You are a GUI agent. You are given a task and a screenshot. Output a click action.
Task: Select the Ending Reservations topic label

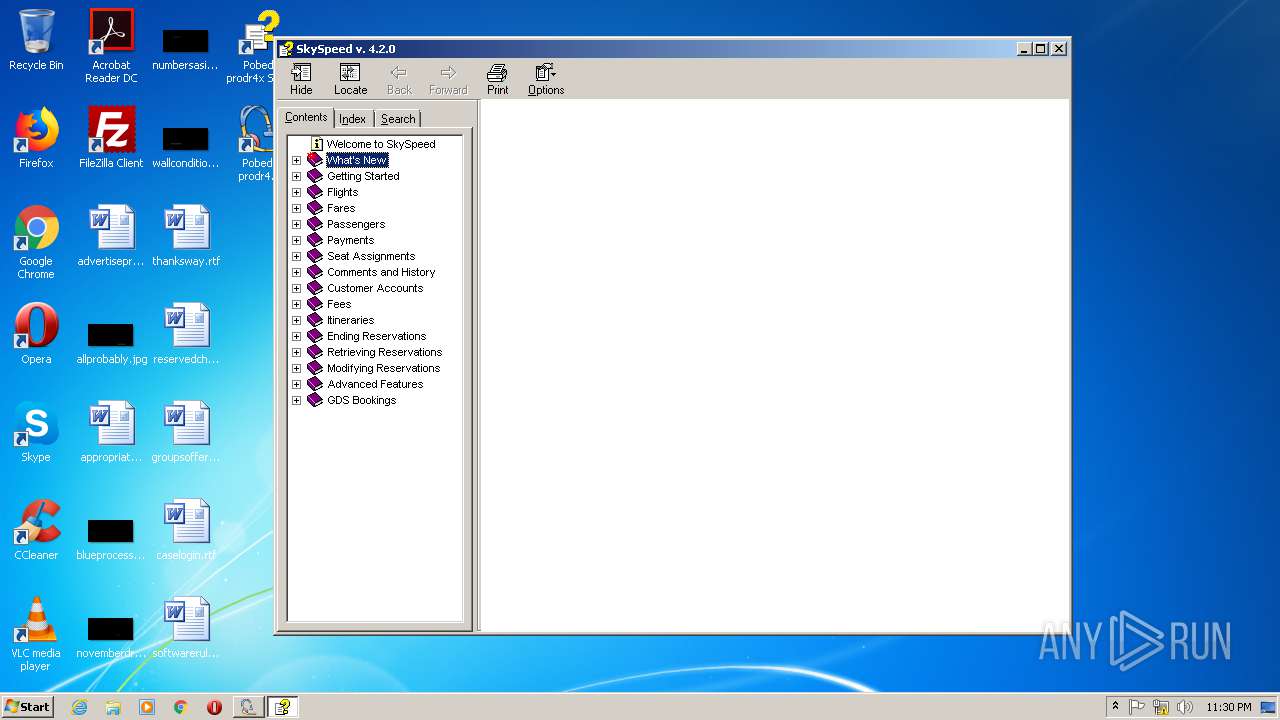pyautogui.click(x=376, y=336)
